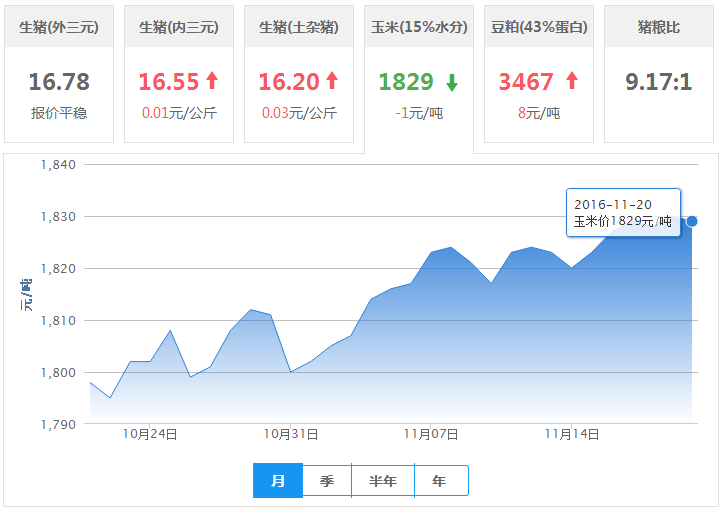Screen dimensions: 723x513
Task: Switch chart range to 季
Action: [x=327, y=481]
